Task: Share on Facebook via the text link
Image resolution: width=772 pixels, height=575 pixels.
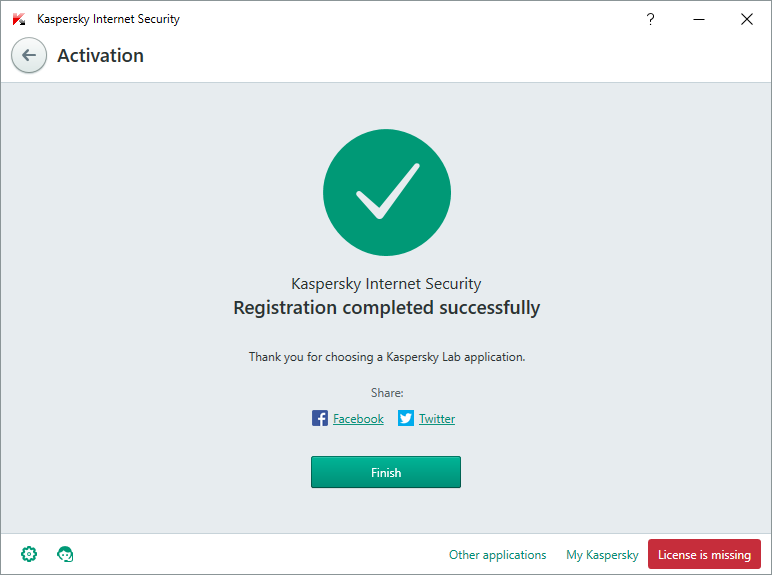Action: point(358,419)
